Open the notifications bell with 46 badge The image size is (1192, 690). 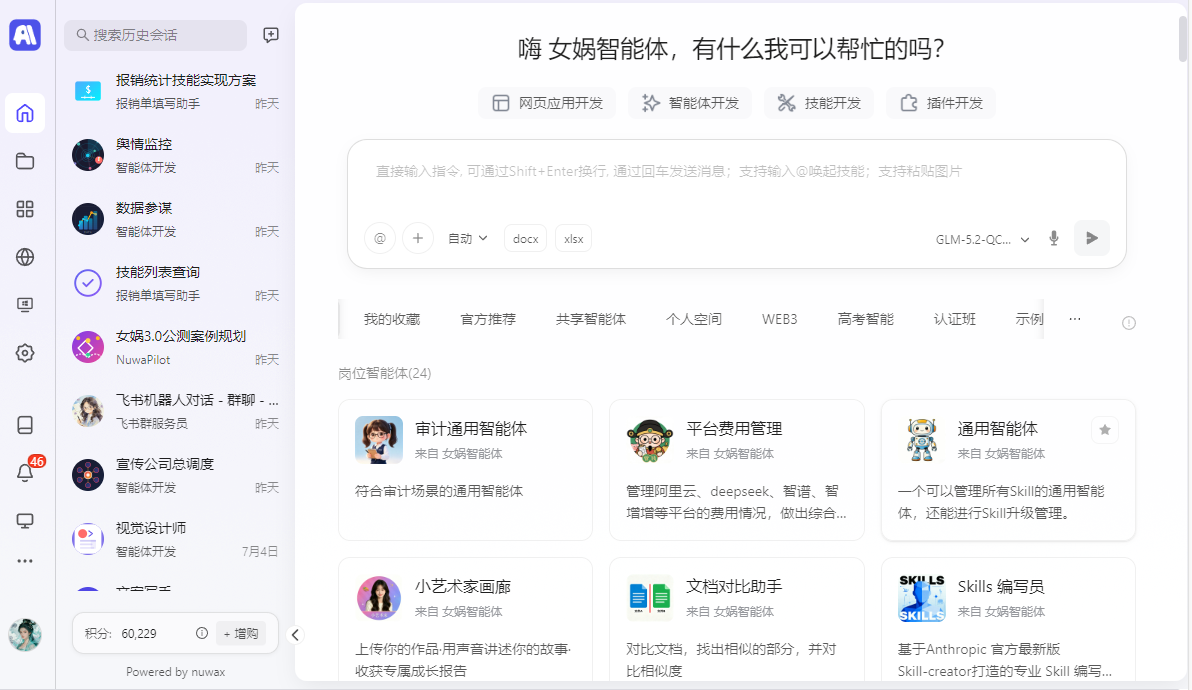[25, 472]
